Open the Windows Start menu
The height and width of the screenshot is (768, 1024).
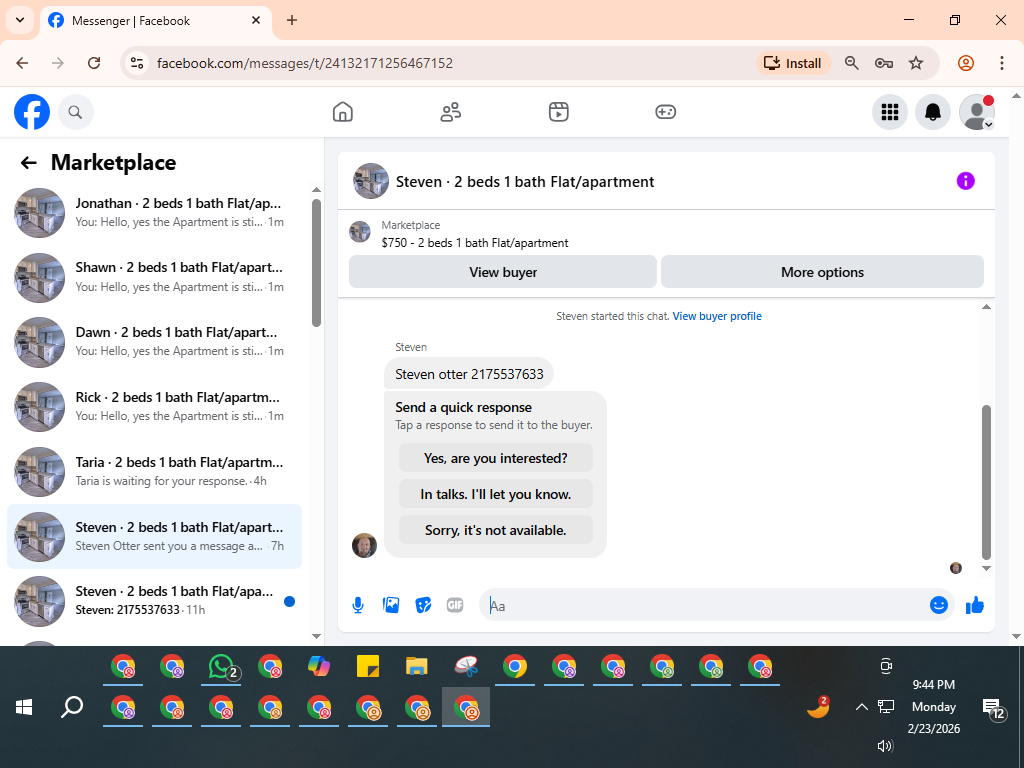(x=24, y=707)
